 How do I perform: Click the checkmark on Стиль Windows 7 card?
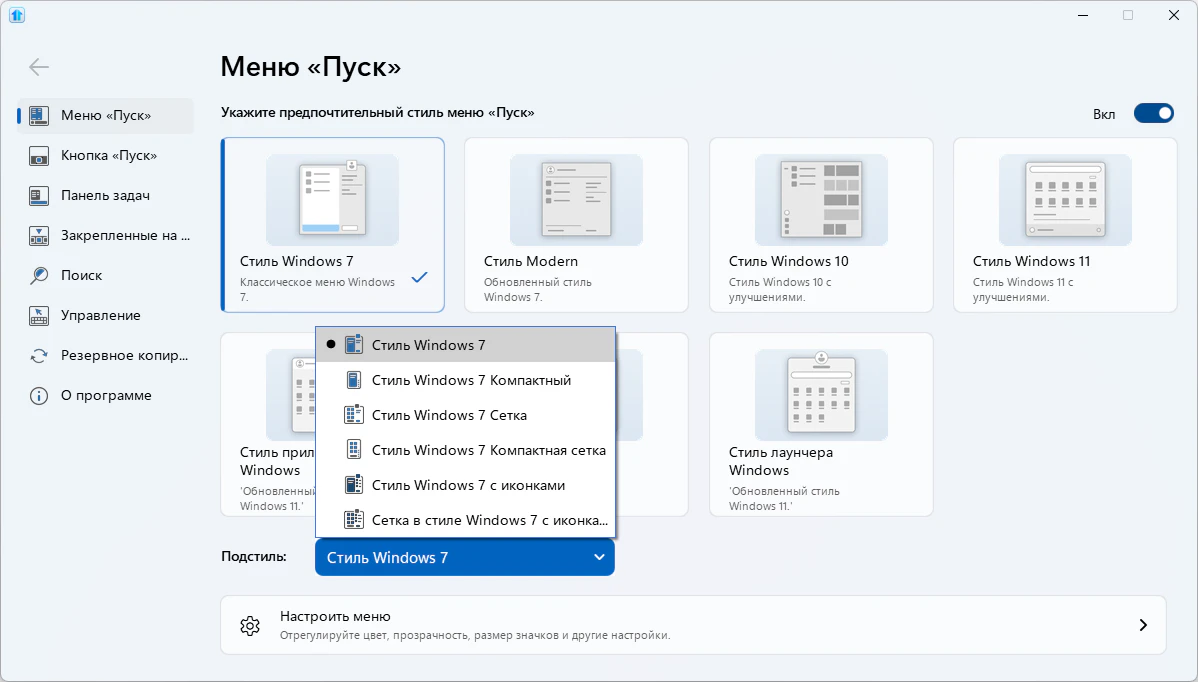coord(419,277)
